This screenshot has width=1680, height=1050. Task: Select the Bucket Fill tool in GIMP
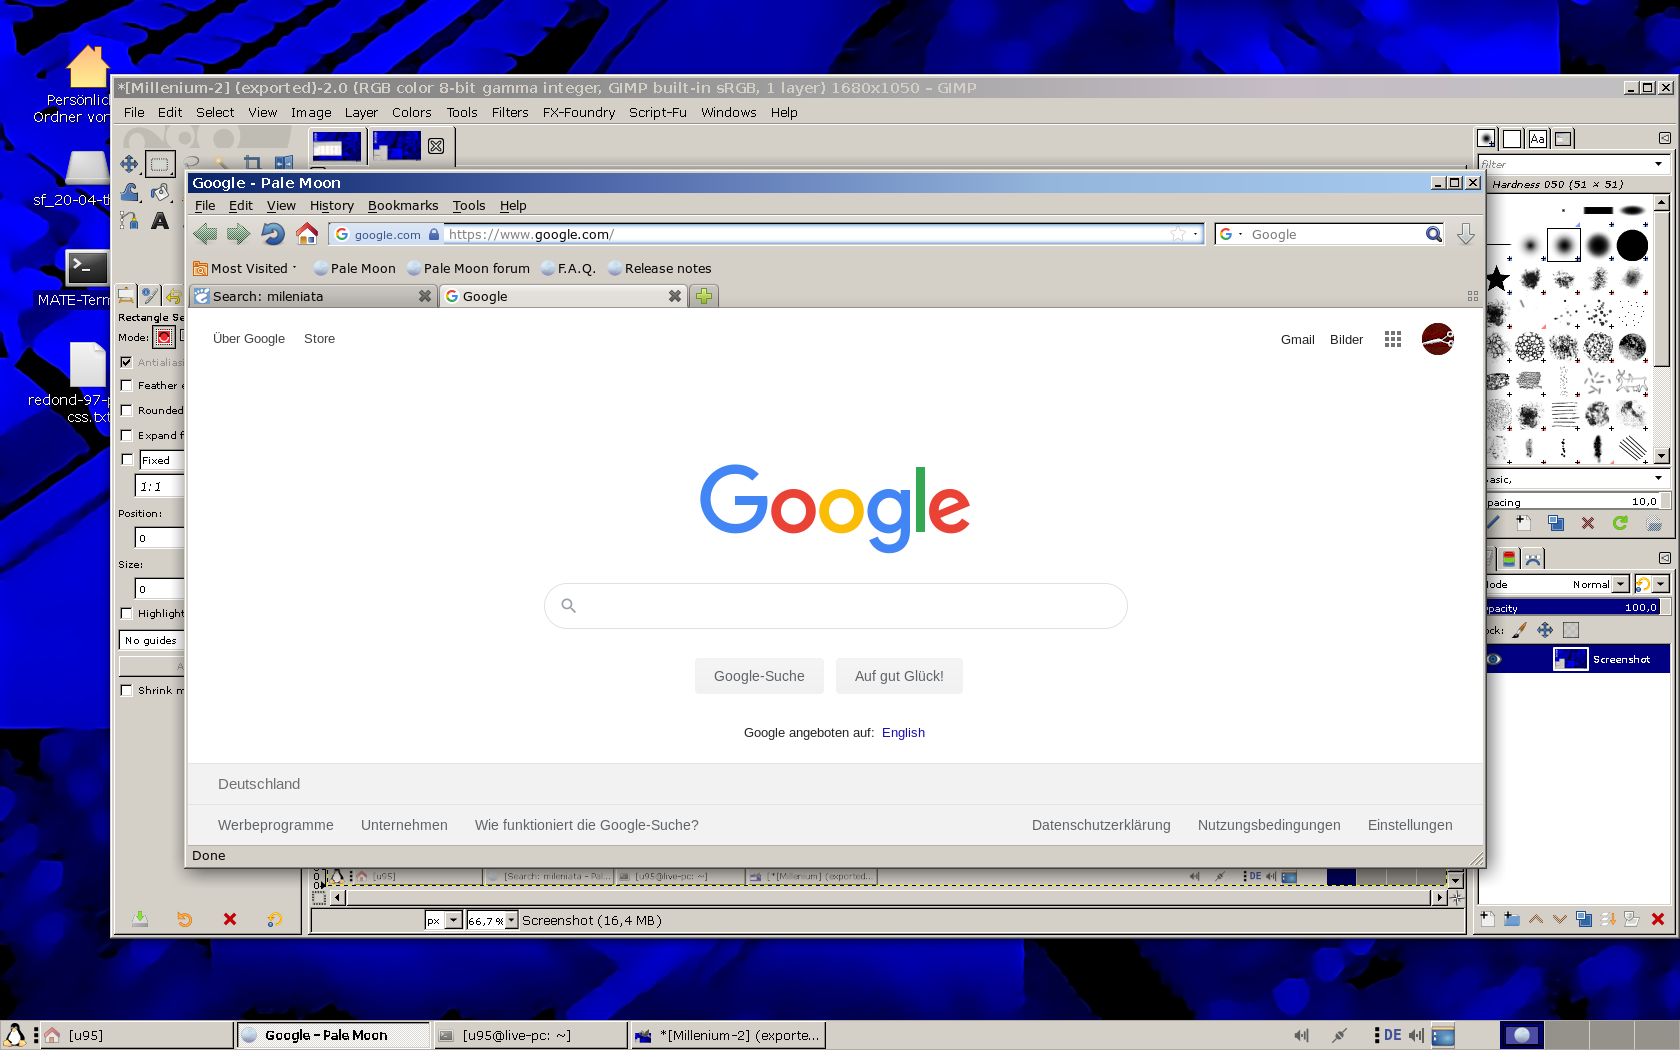(x=160, y=192)
